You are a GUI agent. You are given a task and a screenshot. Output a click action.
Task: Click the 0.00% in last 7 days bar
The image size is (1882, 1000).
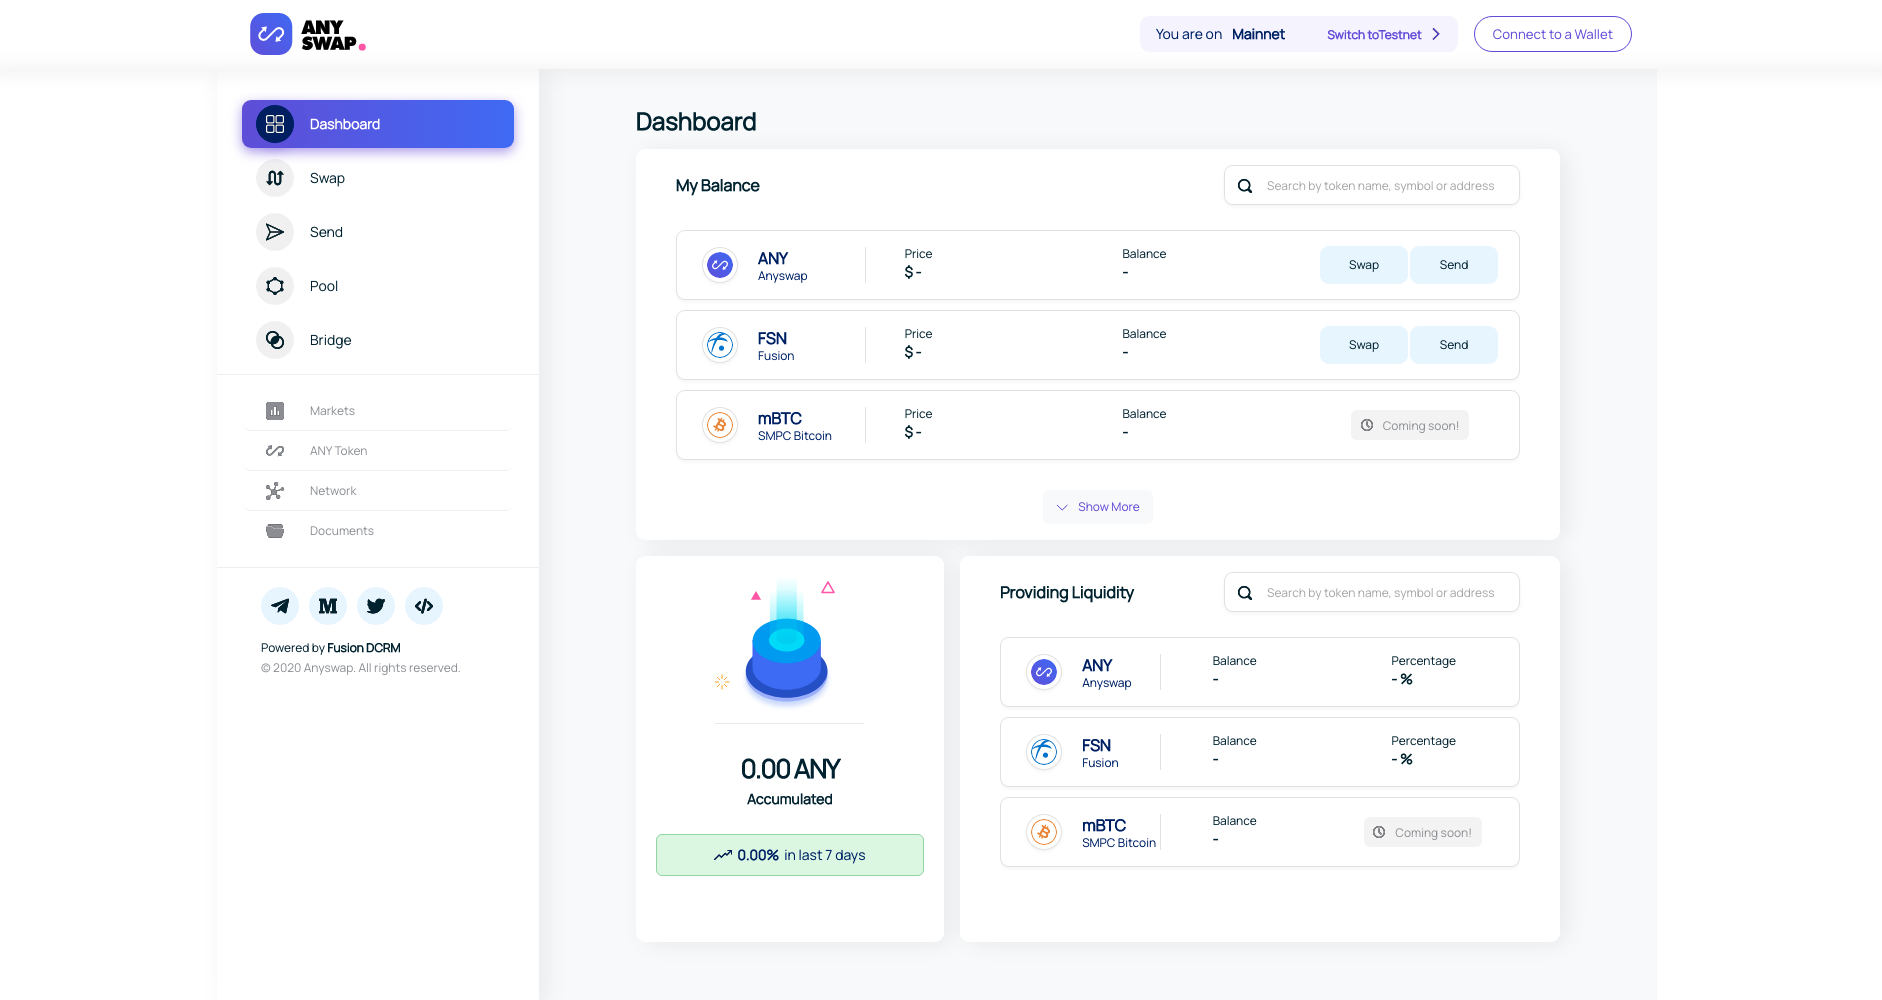click(x=790, y=855)
